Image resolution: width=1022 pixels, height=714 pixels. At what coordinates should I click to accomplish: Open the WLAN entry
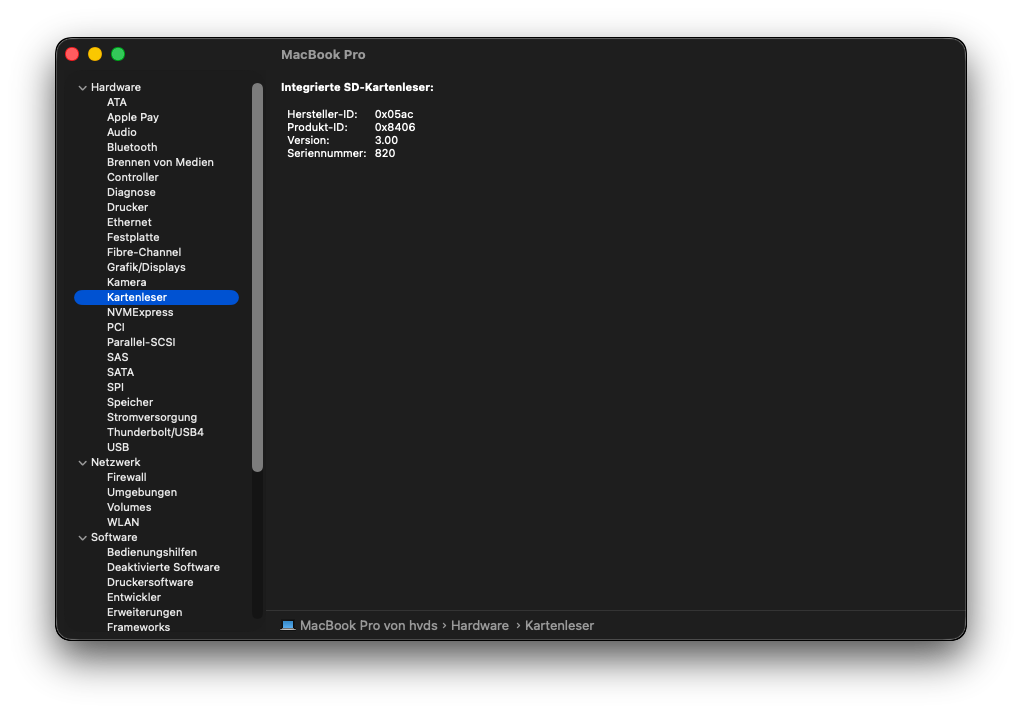(x=123, y=522)
